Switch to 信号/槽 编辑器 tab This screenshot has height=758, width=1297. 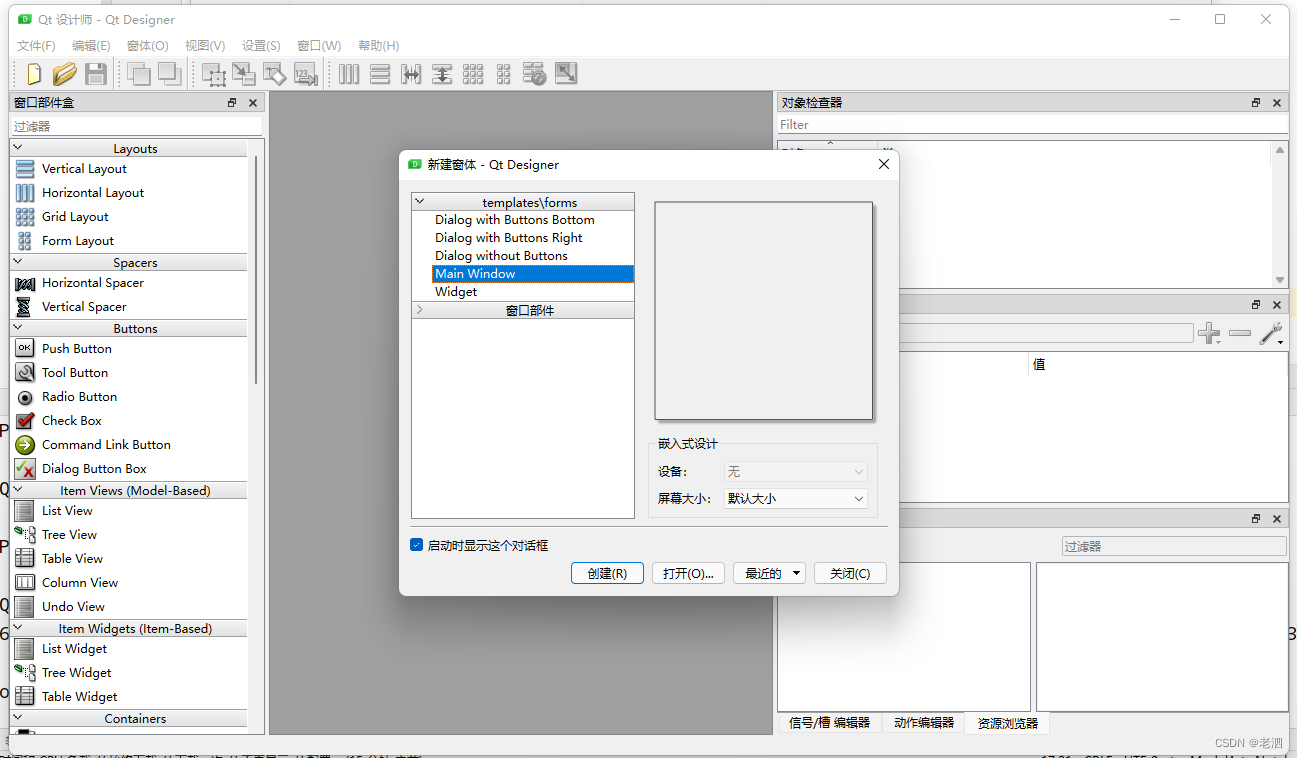(829, 723)
